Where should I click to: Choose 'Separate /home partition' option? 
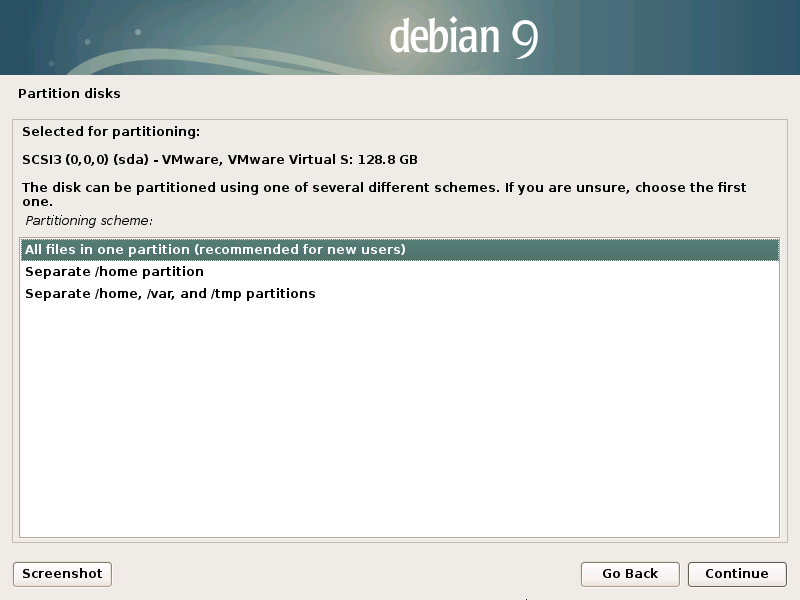[x=399, y=271]
